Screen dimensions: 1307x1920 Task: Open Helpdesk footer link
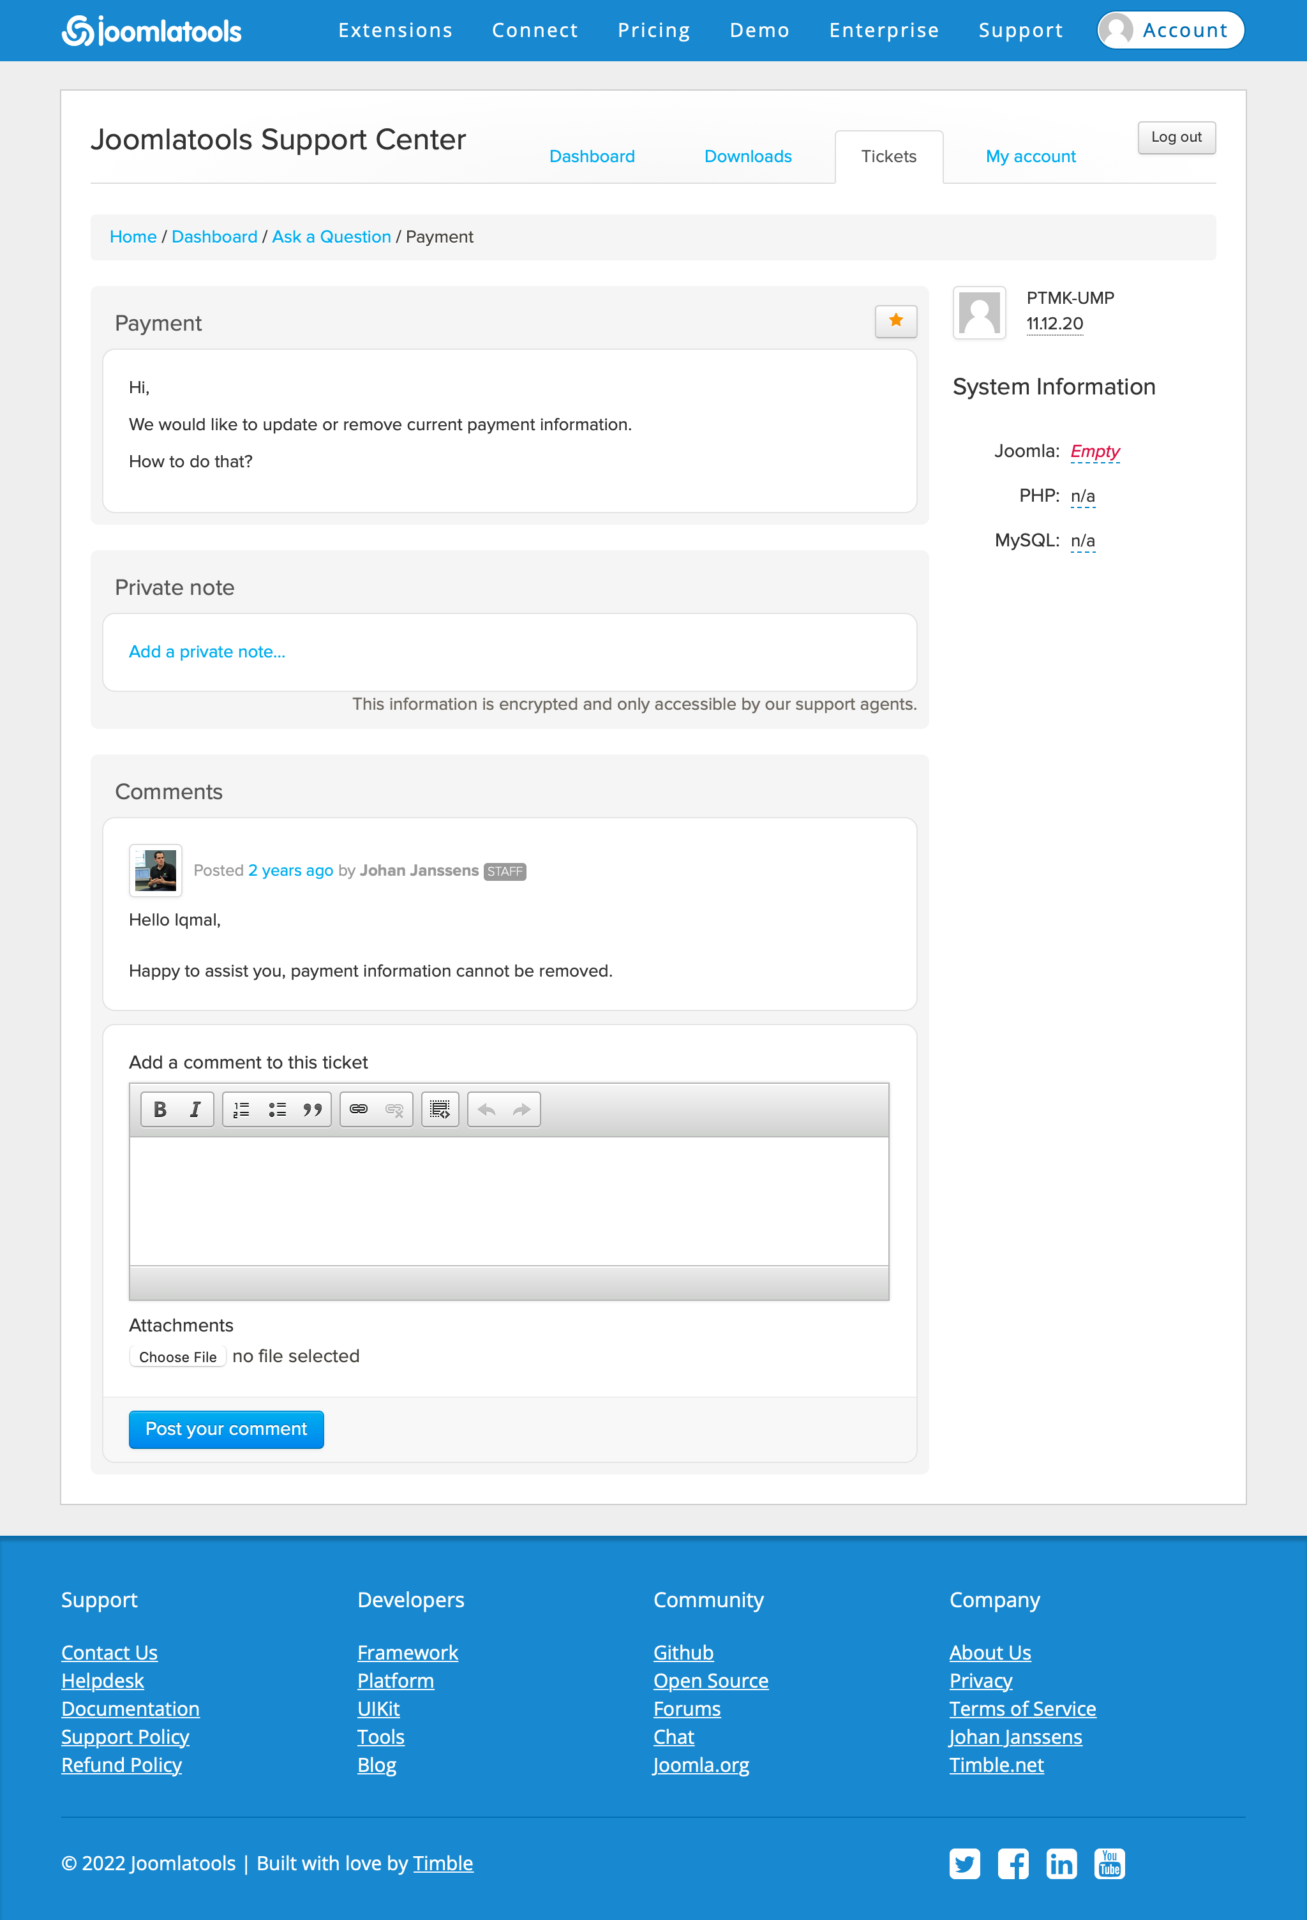(103, 1681)
